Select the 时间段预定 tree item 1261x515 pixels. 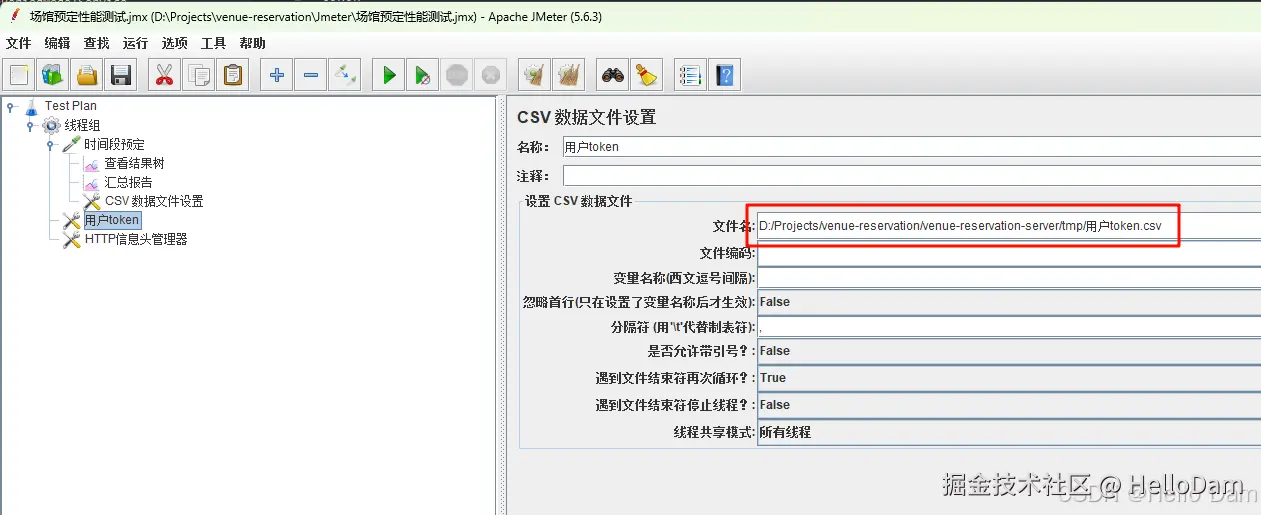point(114,144)
